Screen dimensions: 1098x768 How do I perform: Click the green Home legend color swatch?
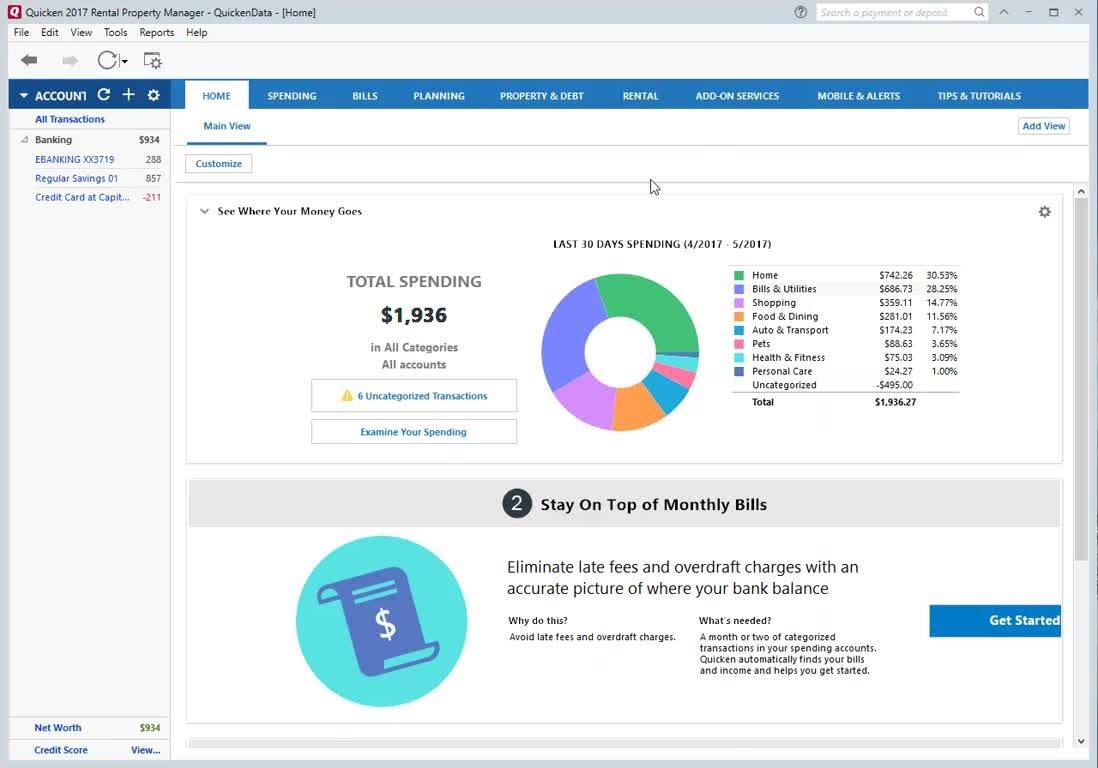tap(739, 275)
